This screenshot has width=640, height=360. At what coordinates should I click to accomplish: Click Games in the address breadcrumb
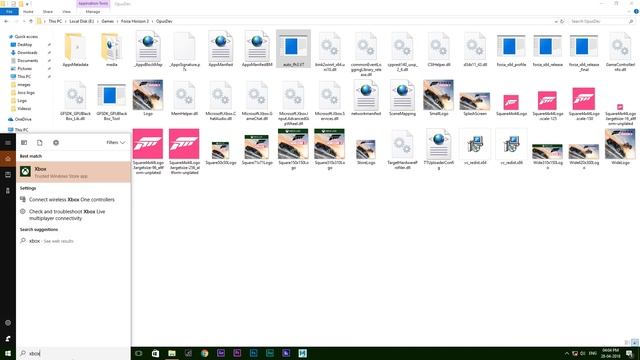[108, 21]
